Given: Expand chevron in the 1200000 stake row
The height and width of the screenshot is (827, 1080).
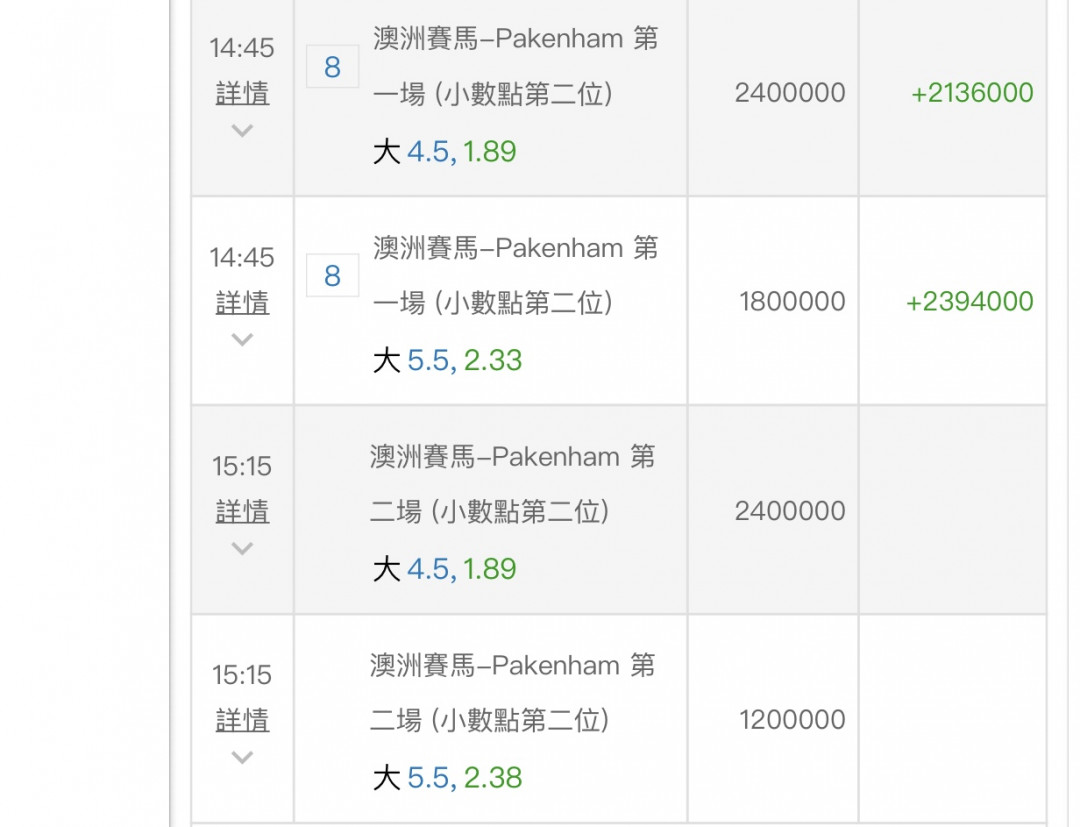Looking at the screenshot, I should click(242, 758).
